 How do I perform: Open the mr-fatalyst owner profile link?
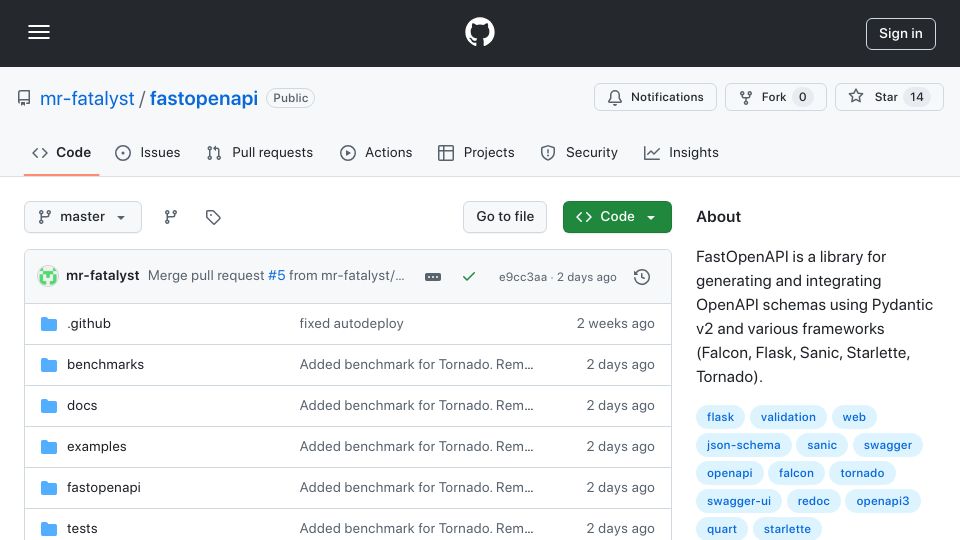tap(87, 99)
